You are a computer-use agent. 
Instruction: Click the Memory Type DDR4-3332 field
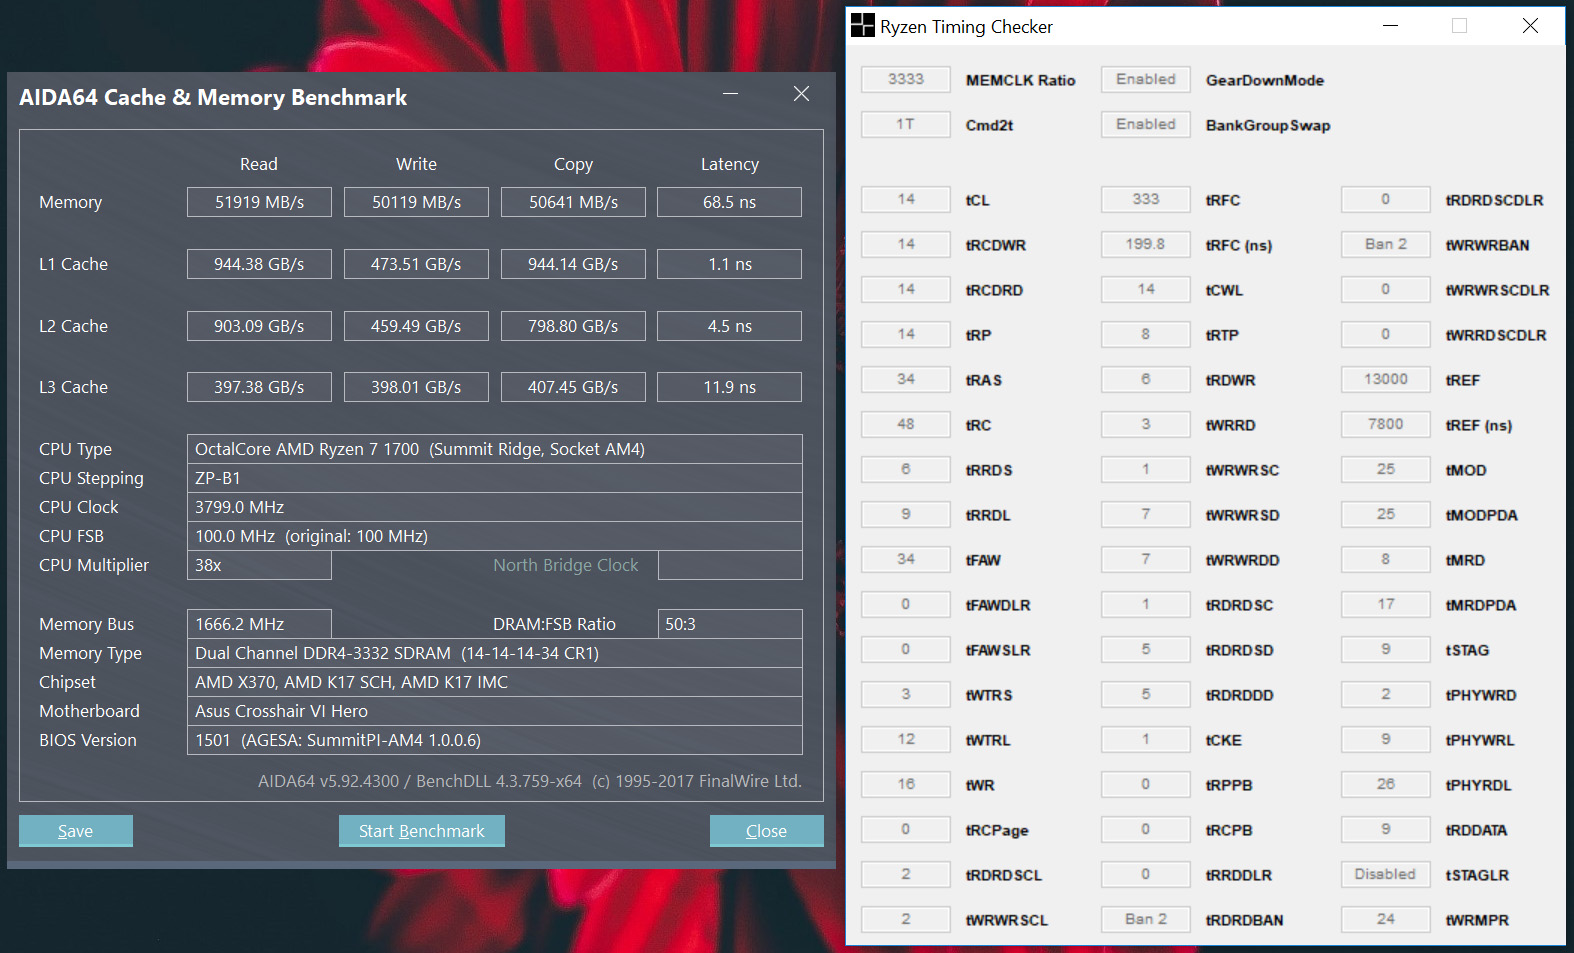tap(495, 653)
